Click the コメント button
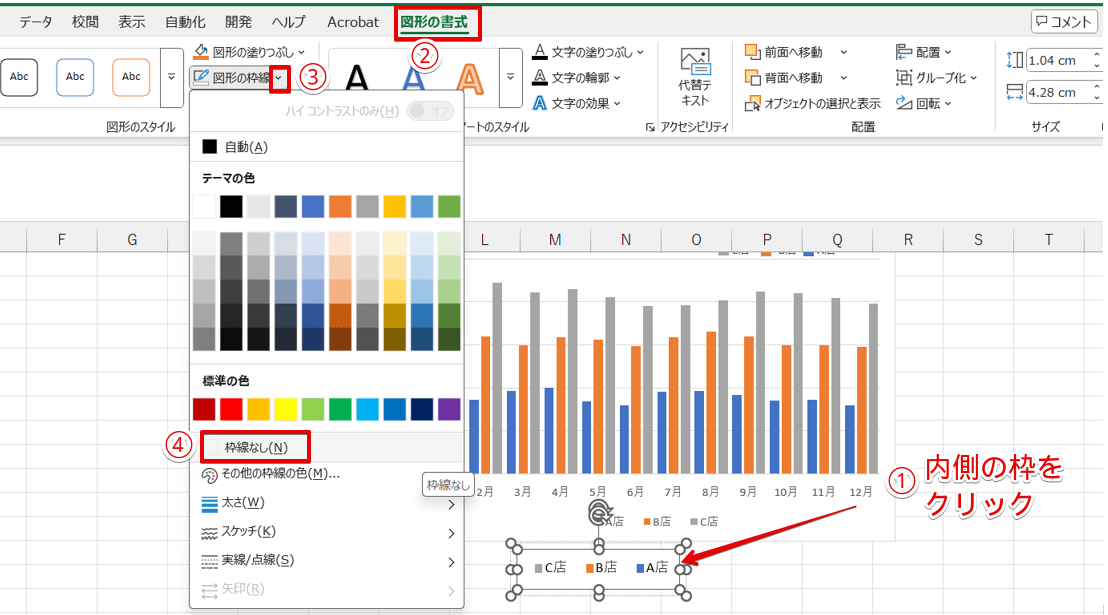The image size is (1108, 615). (x=1064, y=21)
